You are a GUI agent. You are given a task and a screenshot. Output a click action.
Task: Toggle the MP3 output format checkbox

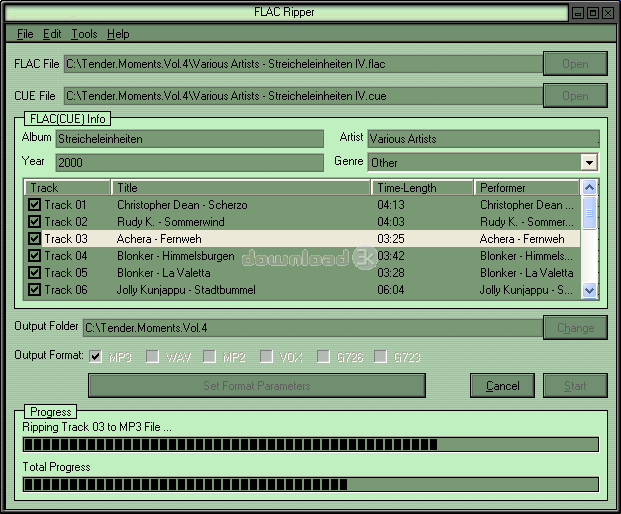(x=95, y=356)
